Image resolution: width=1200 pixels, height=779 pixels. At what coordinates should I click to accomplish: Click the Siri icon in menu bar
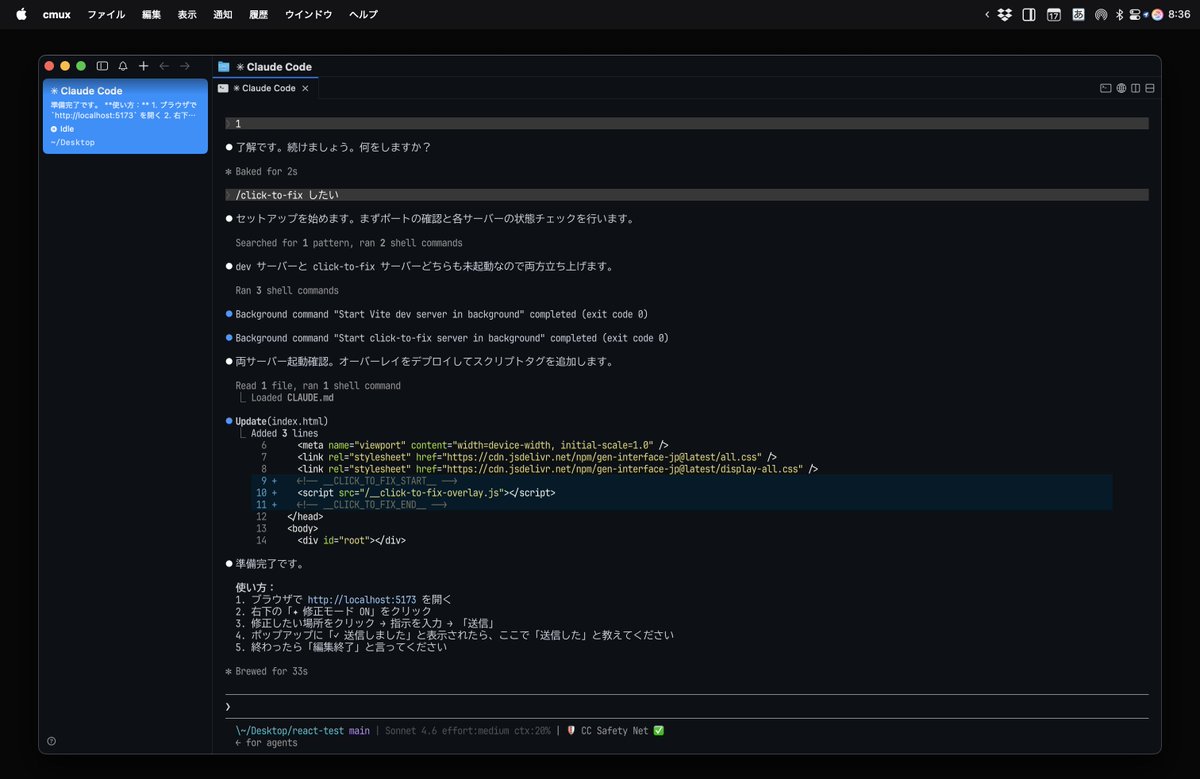[1157, 14]
